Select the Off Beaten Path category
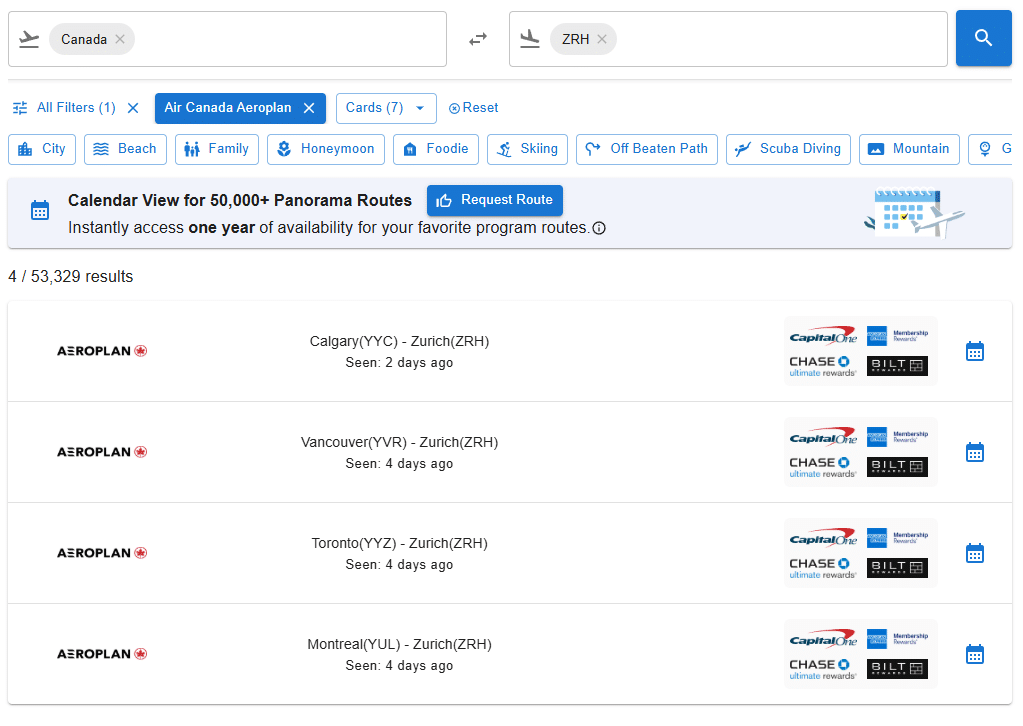 647,149
